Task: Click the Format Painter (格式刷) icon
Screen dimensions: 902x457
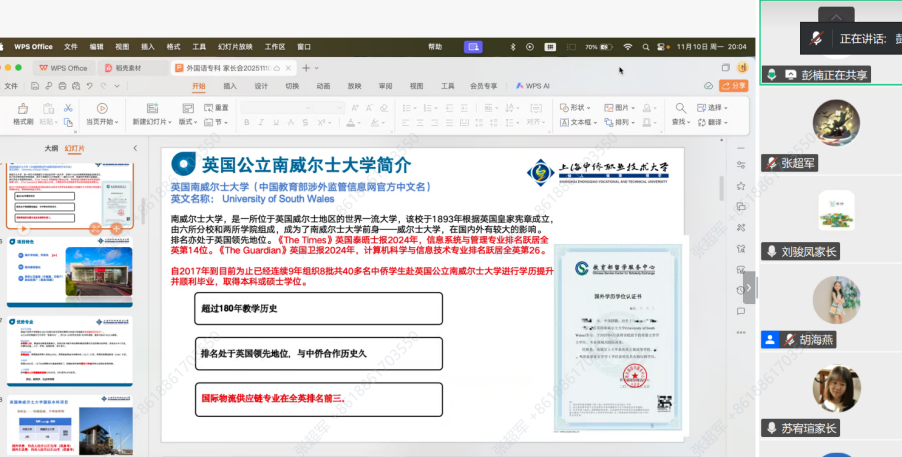Action: (22, 108)
